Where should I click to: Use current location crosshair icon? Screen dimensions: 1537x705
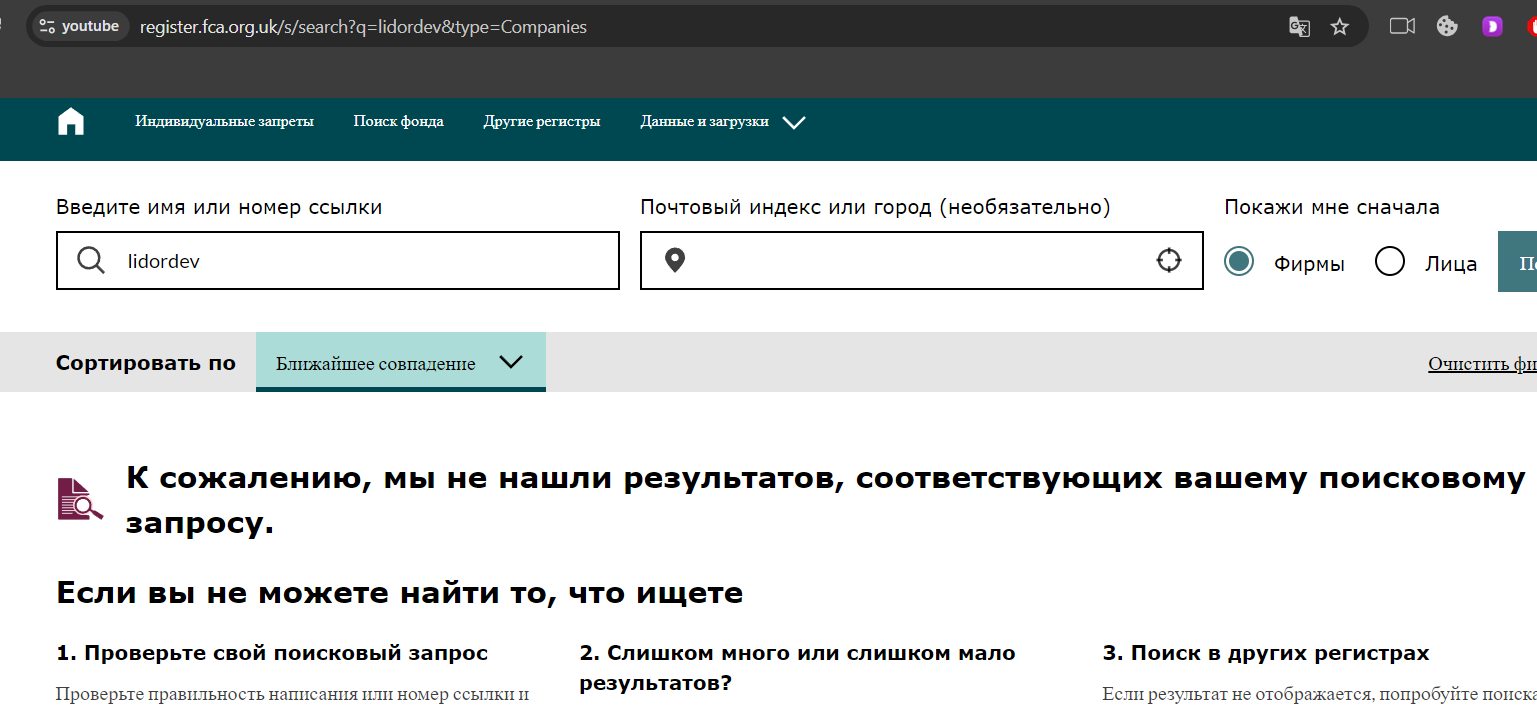click(1168, 261)
